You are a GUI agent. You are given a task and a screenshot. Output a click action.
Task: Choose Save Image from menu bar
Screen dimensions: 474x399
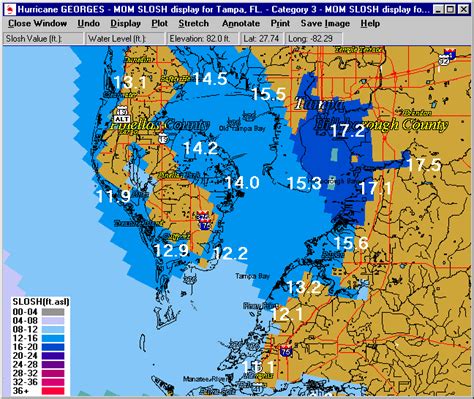(x=325, y=23)
